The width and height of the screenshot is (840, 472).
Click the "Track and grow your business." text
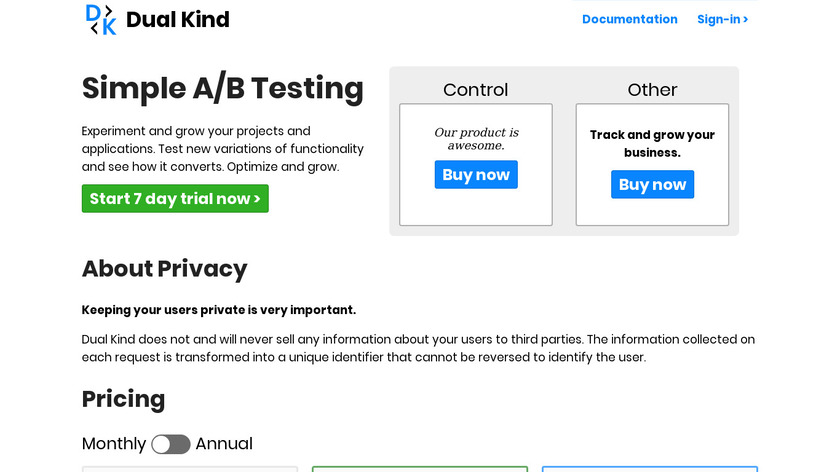pyautogui.click(x=652, y=144)
